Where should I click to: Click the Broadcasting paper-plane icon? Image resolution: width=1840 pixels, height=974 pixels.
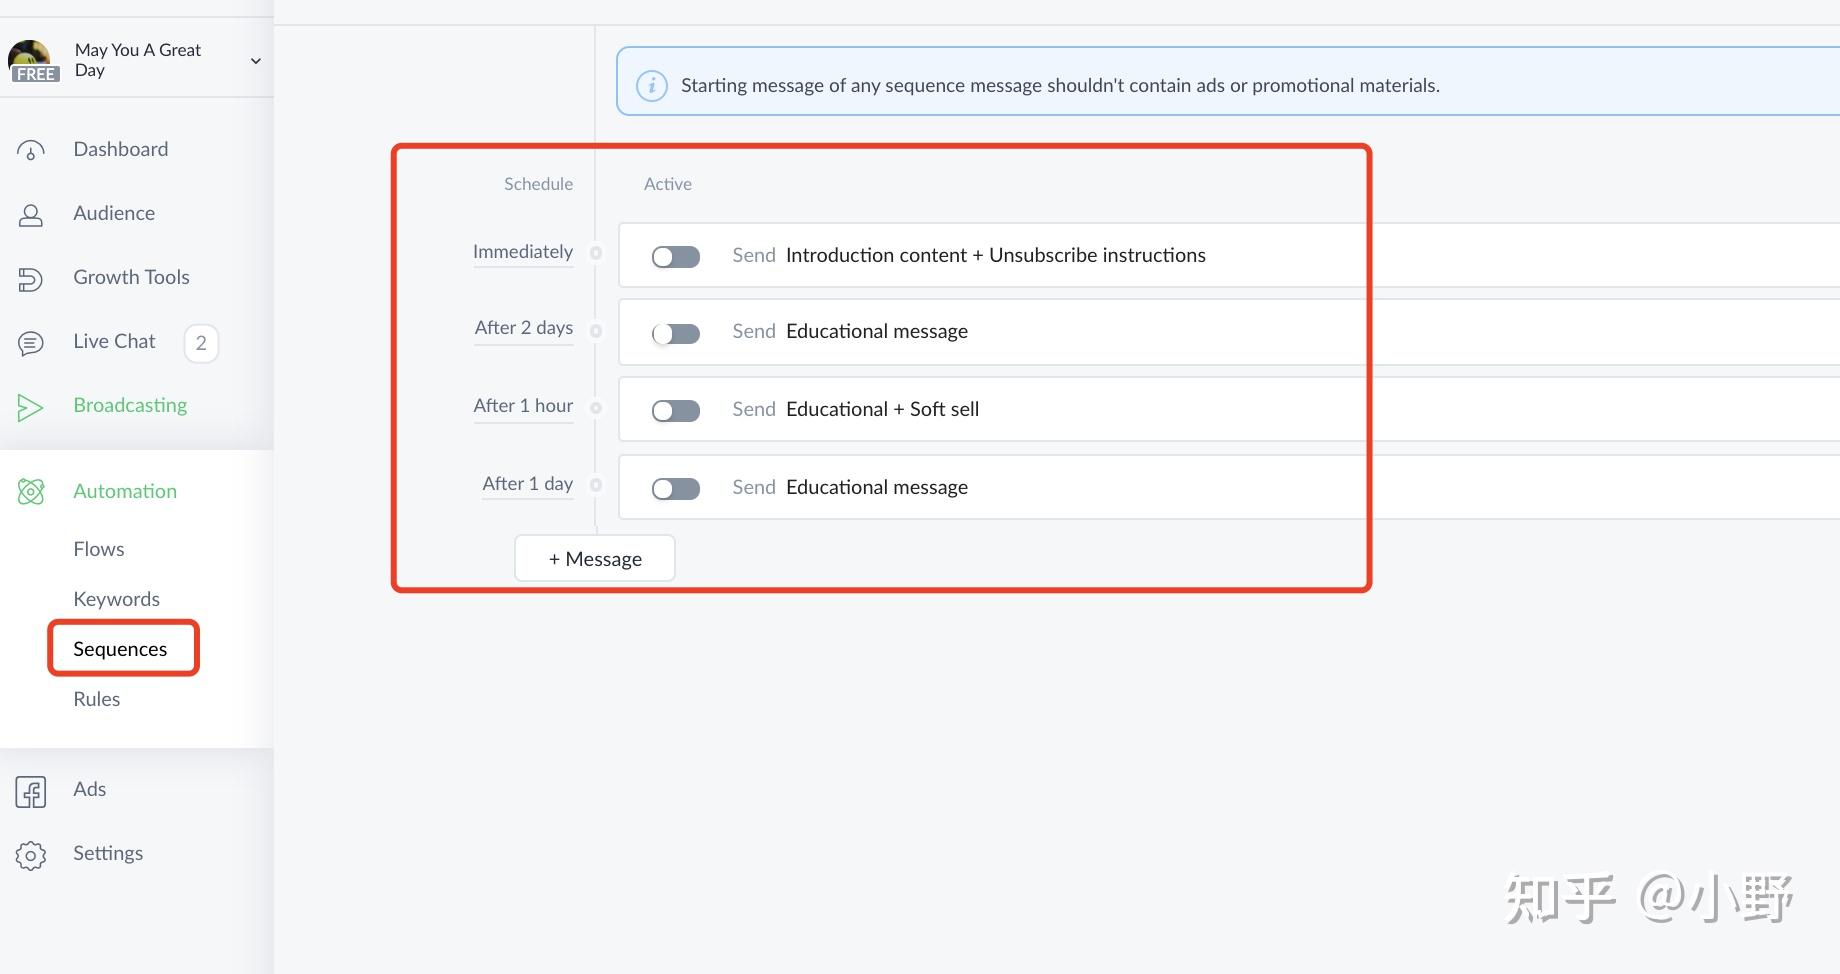31,407
